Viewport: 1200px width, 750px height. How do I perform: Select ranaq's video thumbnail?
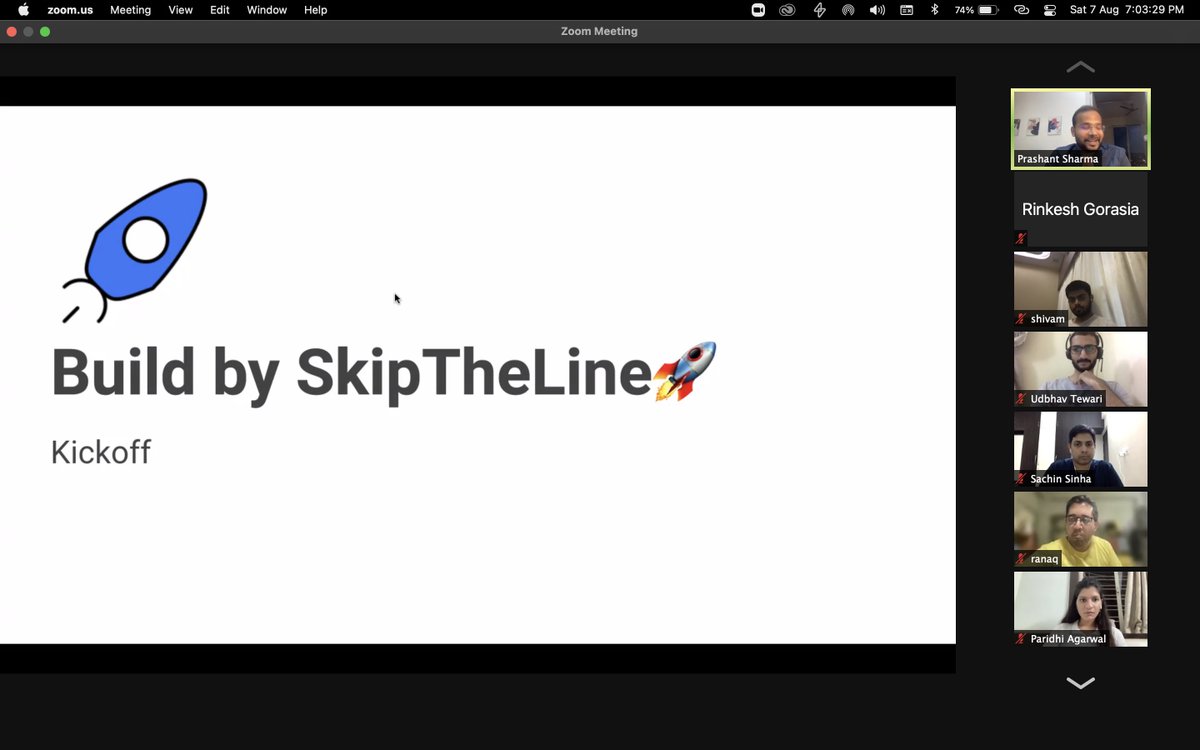tap(1080, 529)
